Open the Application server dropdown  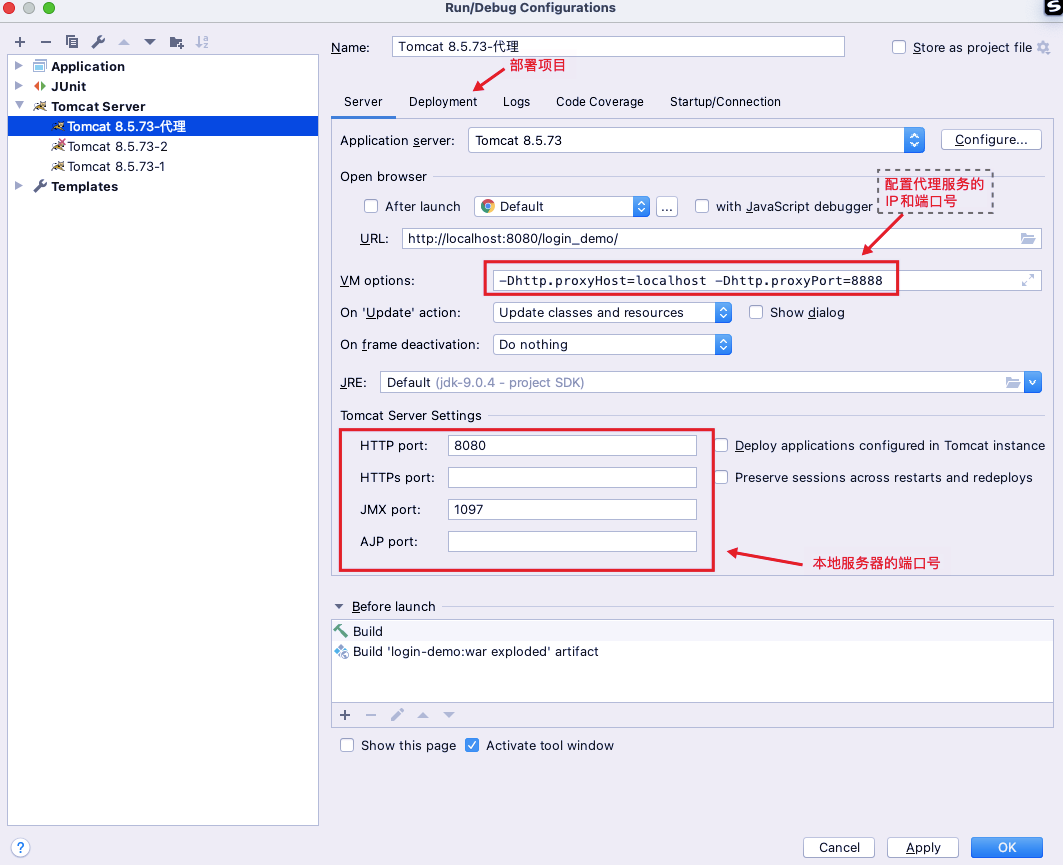914,140
